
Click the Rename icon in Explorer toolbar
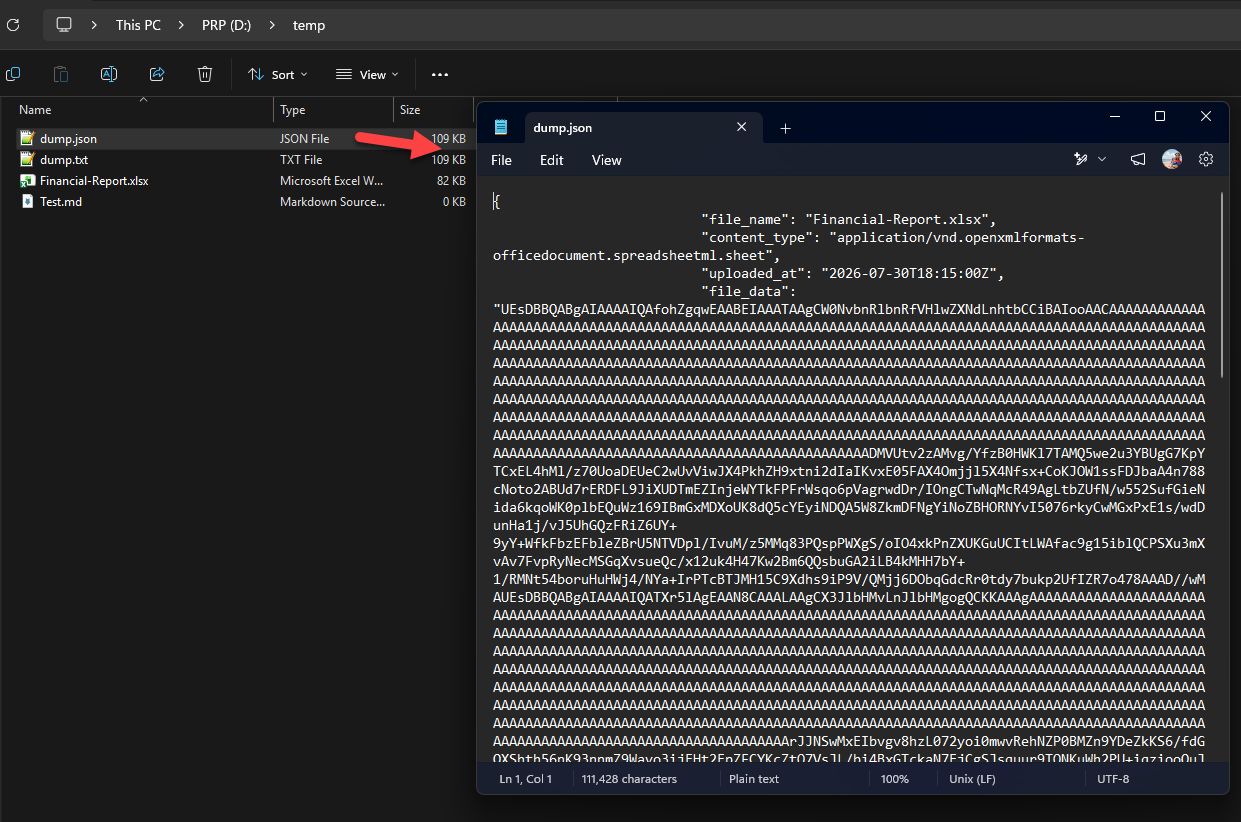coord(109,74)
